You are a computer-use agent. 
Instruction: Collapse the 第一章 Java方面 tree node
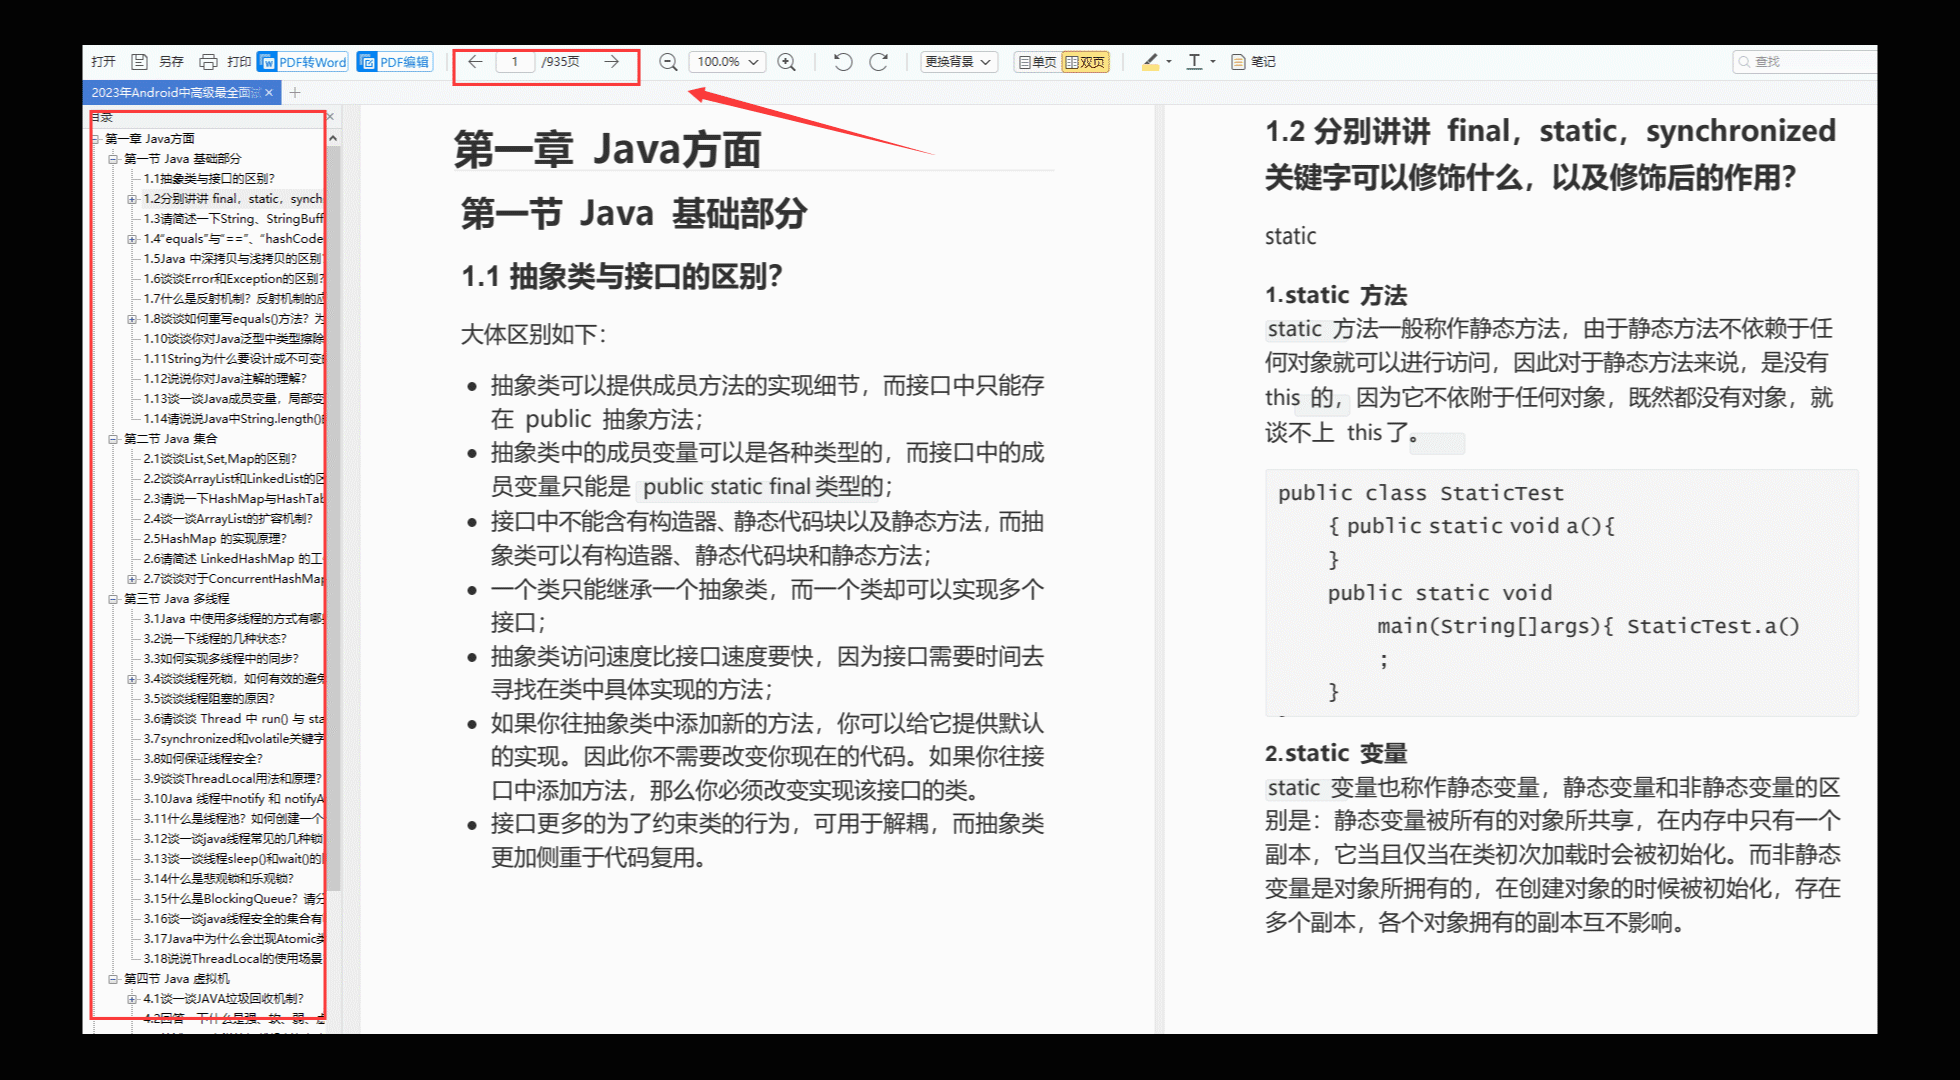coord(96,139)
